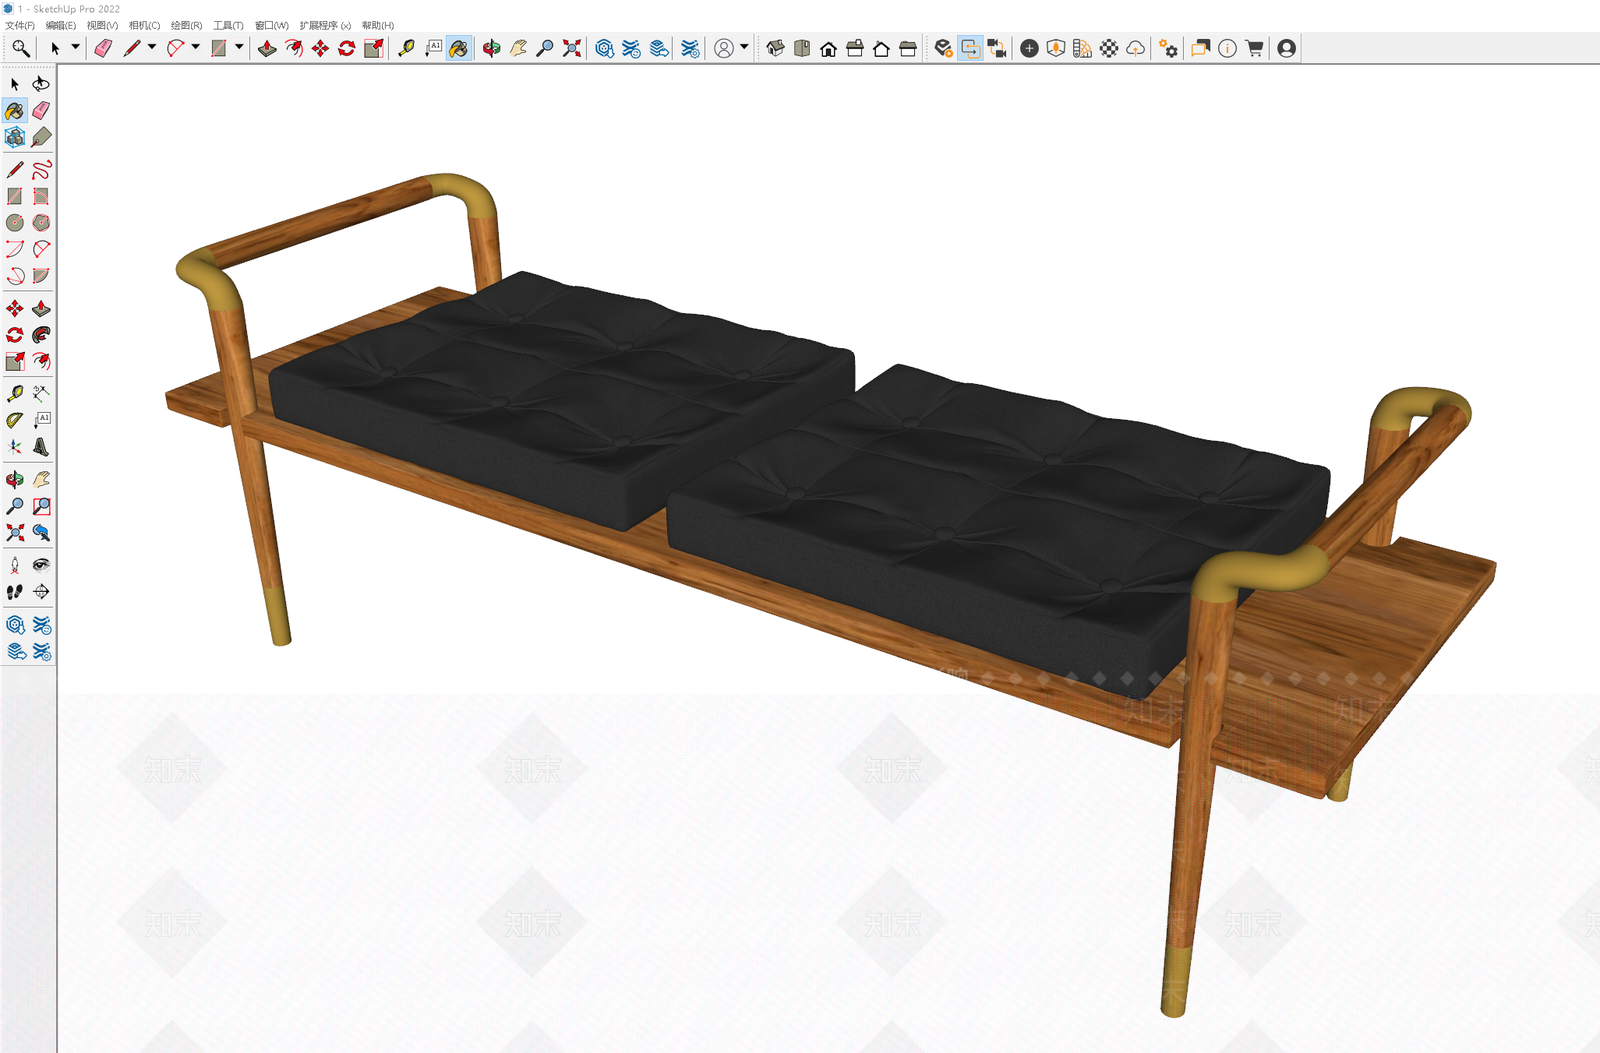Open the 3D Warehouse cart icon

click(1254, 48)
